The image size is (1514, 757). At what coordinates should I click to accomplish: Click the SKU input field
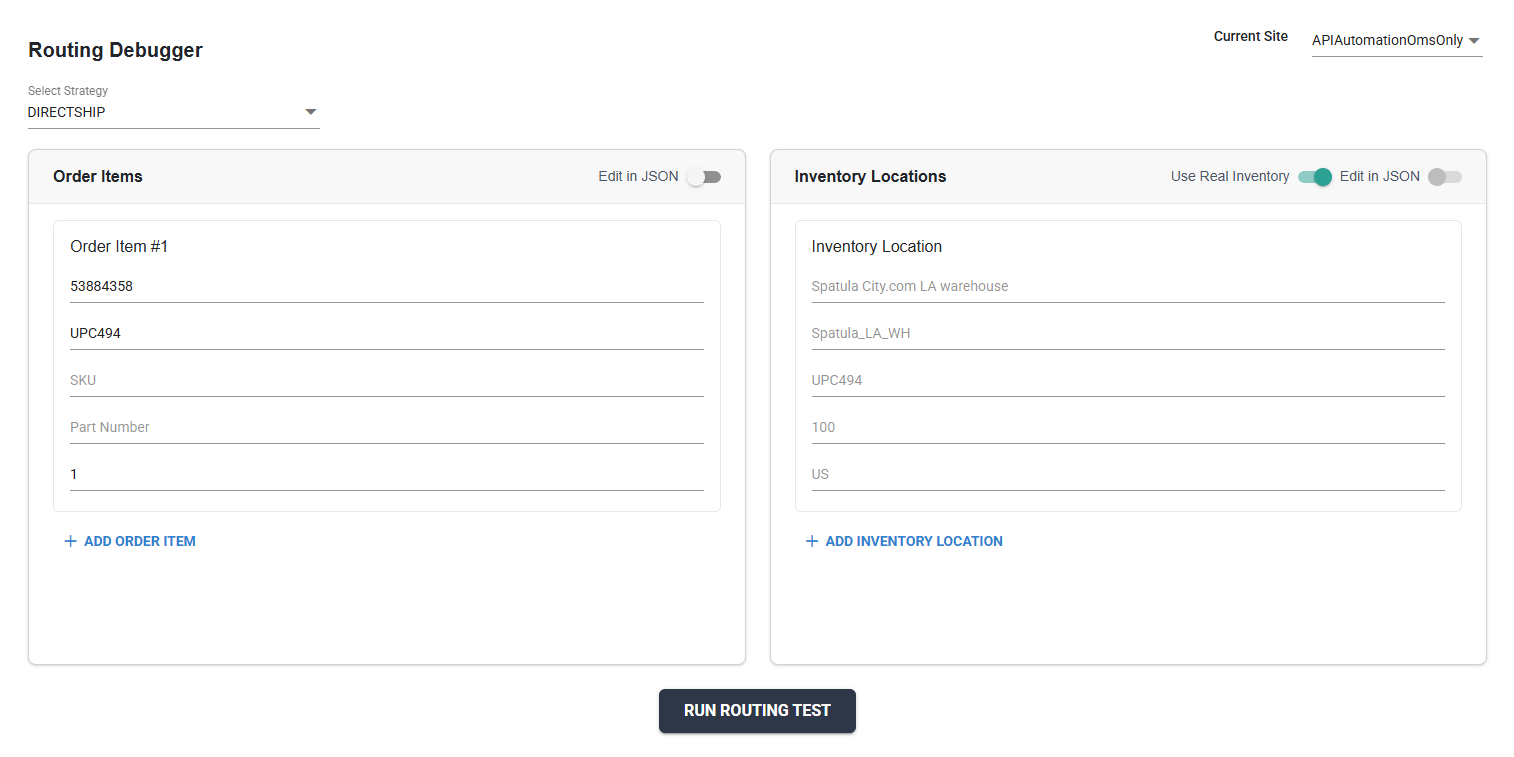tap(386, 381)
